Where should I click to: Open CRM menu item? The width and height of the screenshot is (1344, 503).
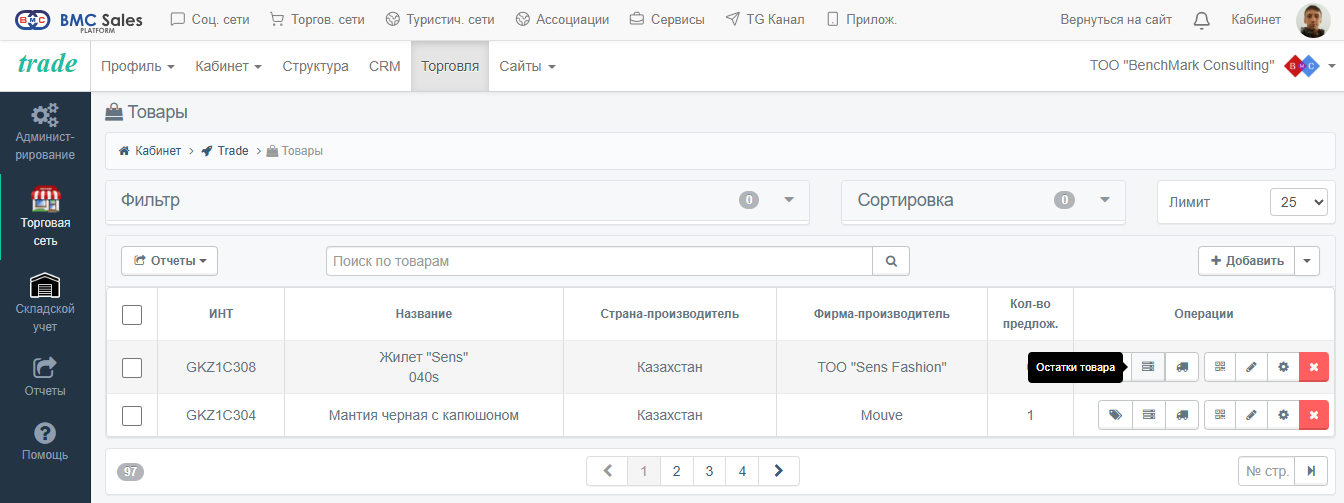[x=384, y=67]
